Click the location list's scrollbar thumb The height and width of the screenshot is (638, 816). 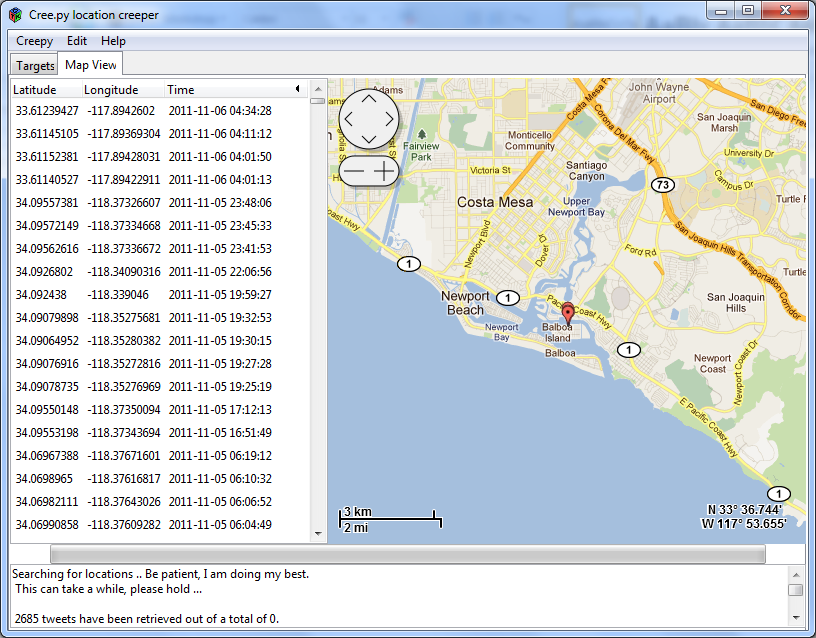pyautogui.click(x=317, y=101)
